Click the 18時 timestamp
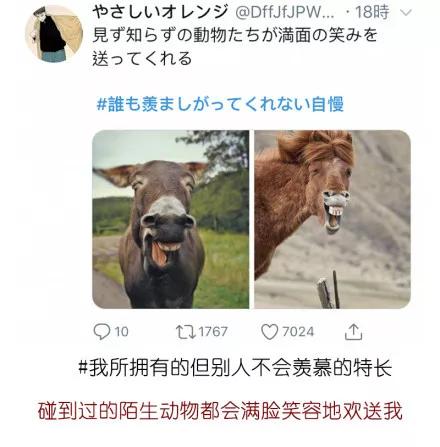 [x=373, y=12]
